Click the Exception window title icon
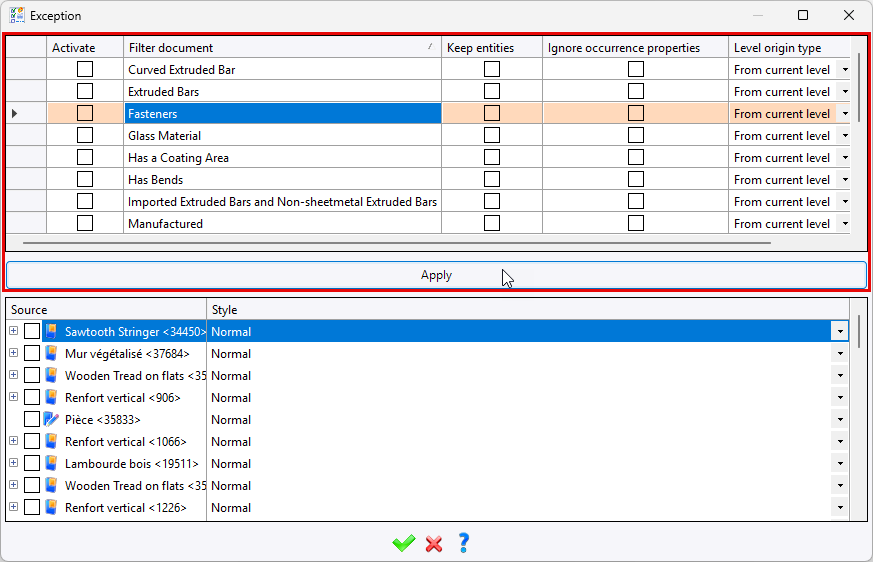Image resolution: width=873 pixels, height=562 pixels. (17, 16)
